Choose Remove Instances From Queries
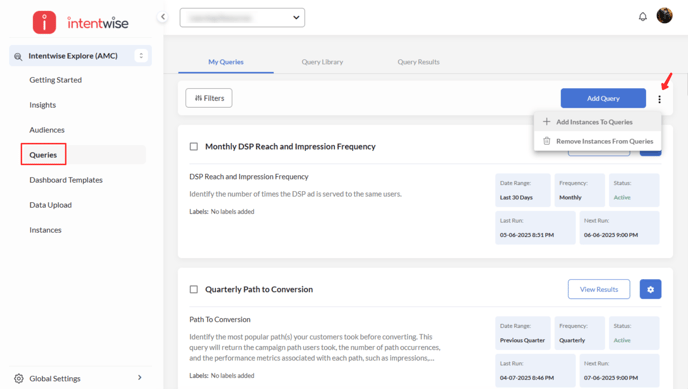688x389 pixels. (x=597, y=141)
